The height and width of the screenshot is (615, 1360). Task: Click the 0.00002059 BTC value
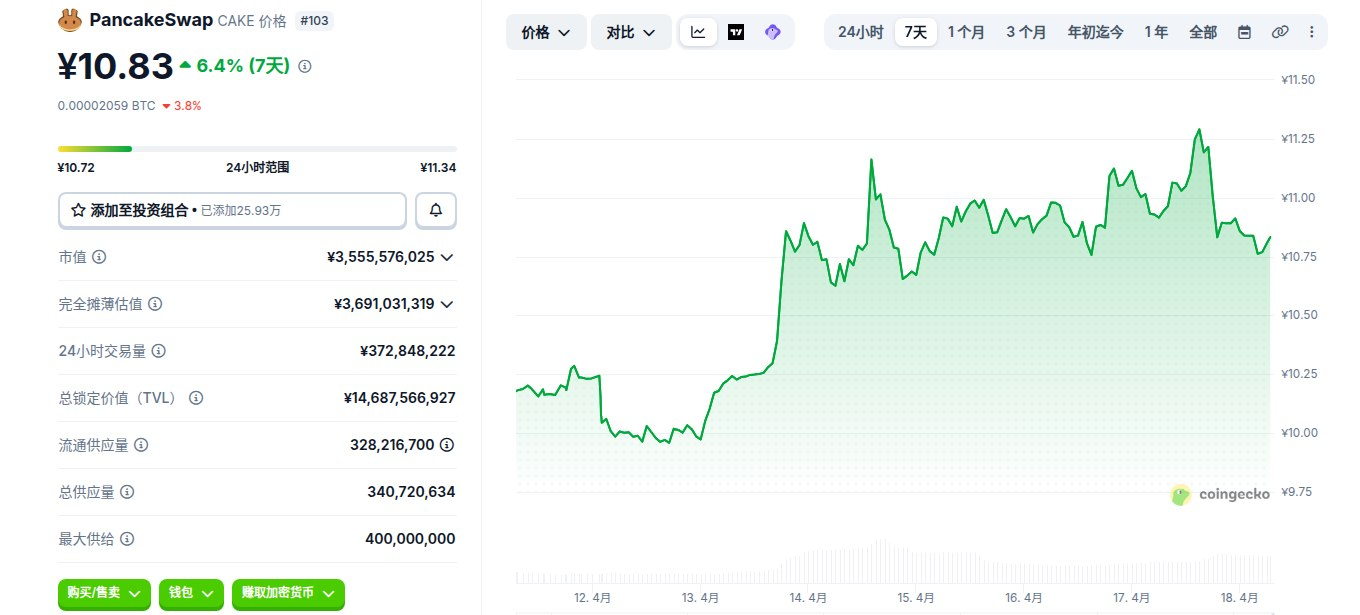106,105
